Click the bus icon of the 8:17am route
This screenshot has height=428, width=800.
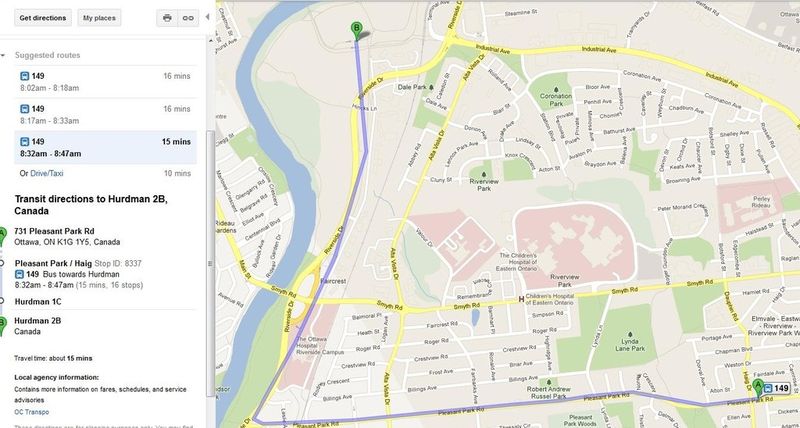pyautogui.click(x=24, y=109)
